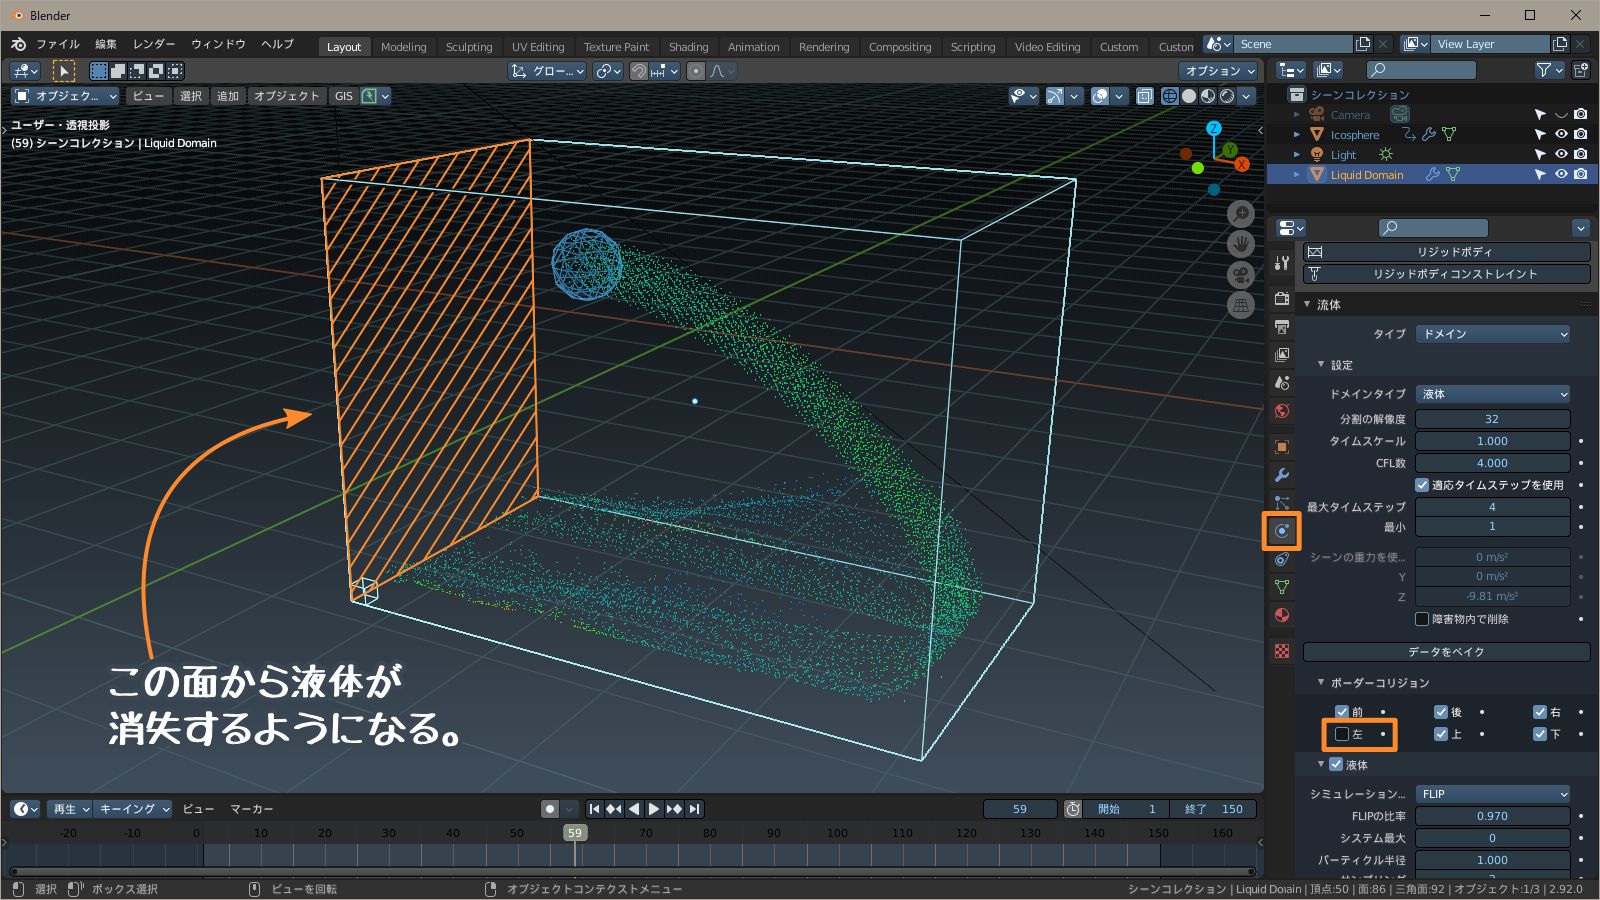This screenshot has width=1600, height=900.
Task: Click the pan view hand gizmo
Action: point(1241,244)
